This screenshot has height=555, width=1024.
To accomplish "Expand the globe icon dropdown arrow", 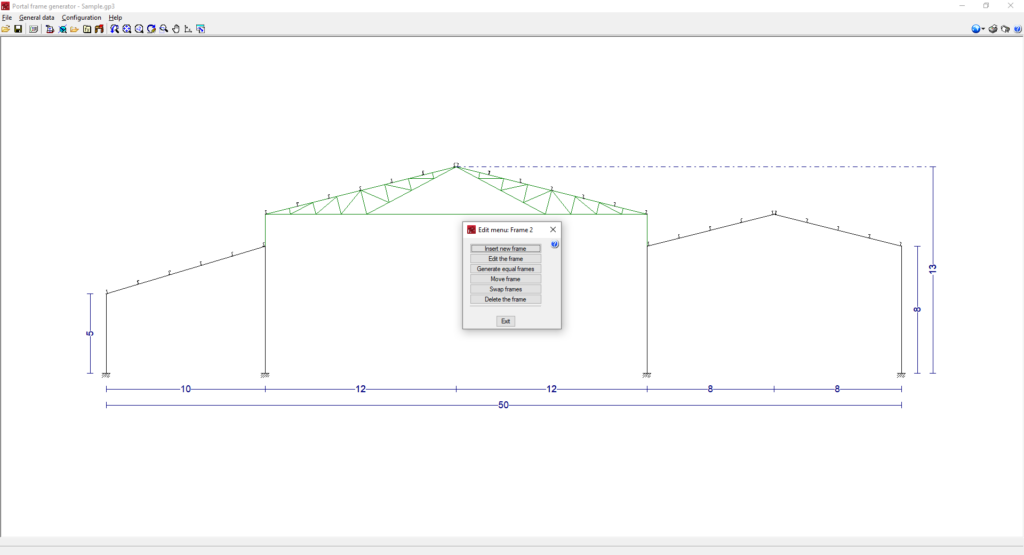I will click(x=984, y=29).
